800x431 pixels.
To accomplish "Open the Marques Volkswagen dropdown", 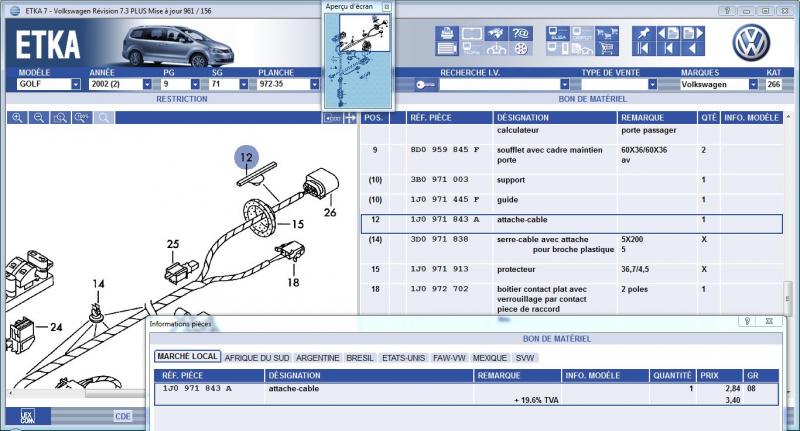I will 753,84.
